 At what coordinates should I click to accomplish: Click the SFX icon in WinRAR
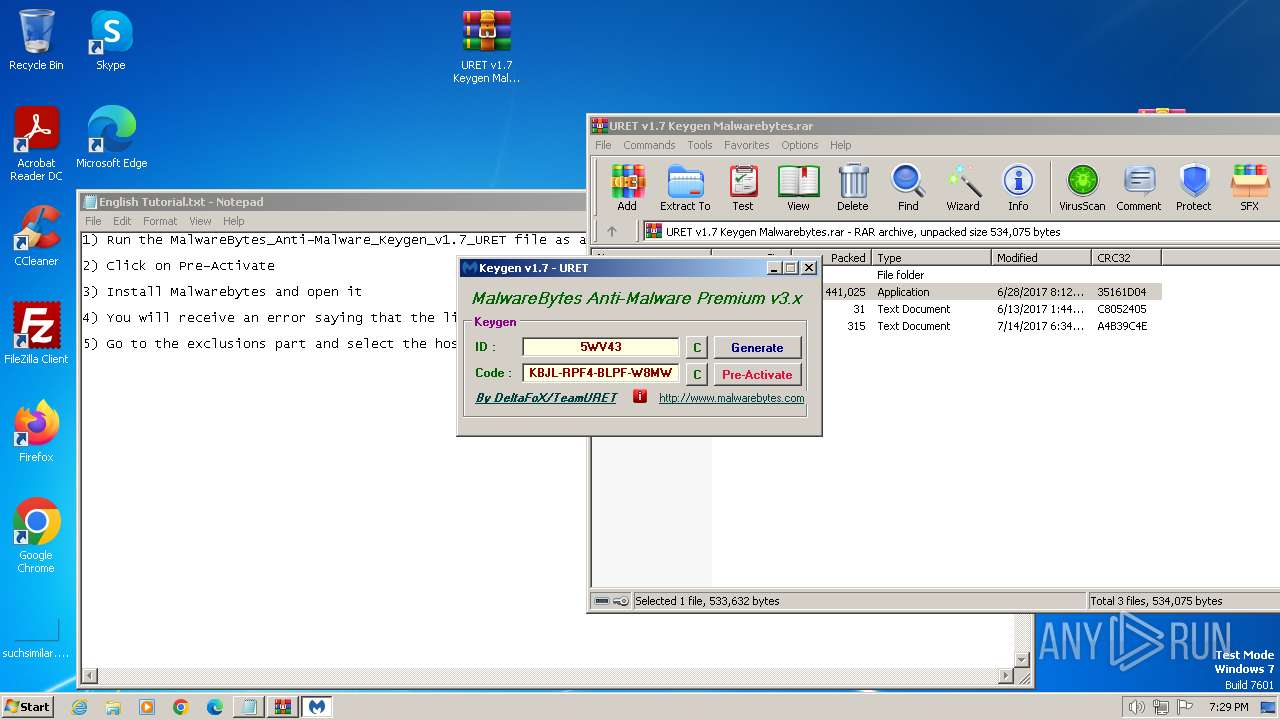1250,188
